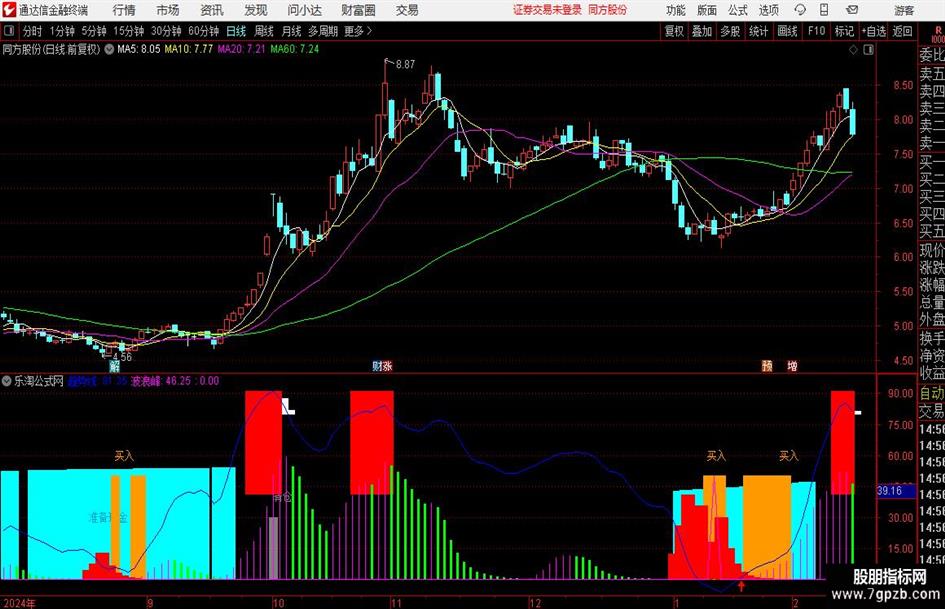Open the 财富圈 menu
The image size is (945, 609).
(358, 10)
